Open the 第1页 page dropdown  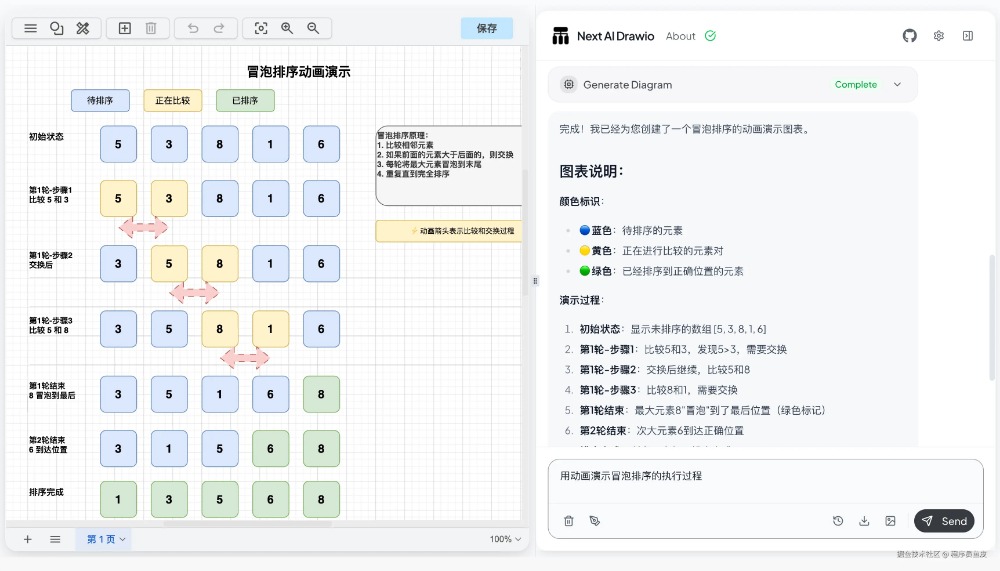pyautogui.click(x=105, y=539)
